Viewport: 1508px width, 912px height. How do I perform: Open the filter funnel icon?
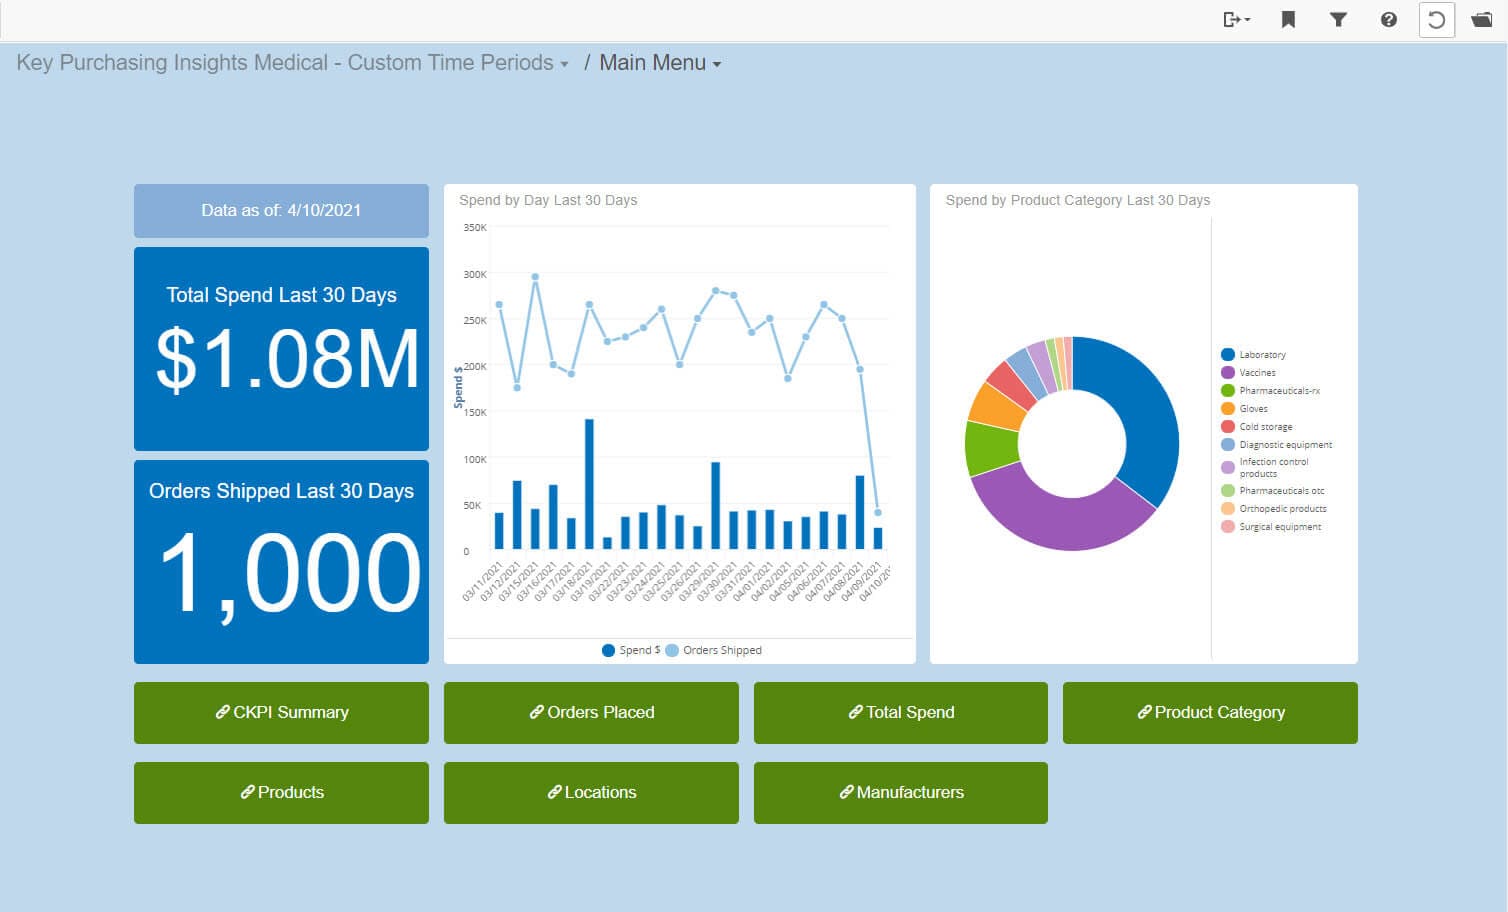point(1338,19)
